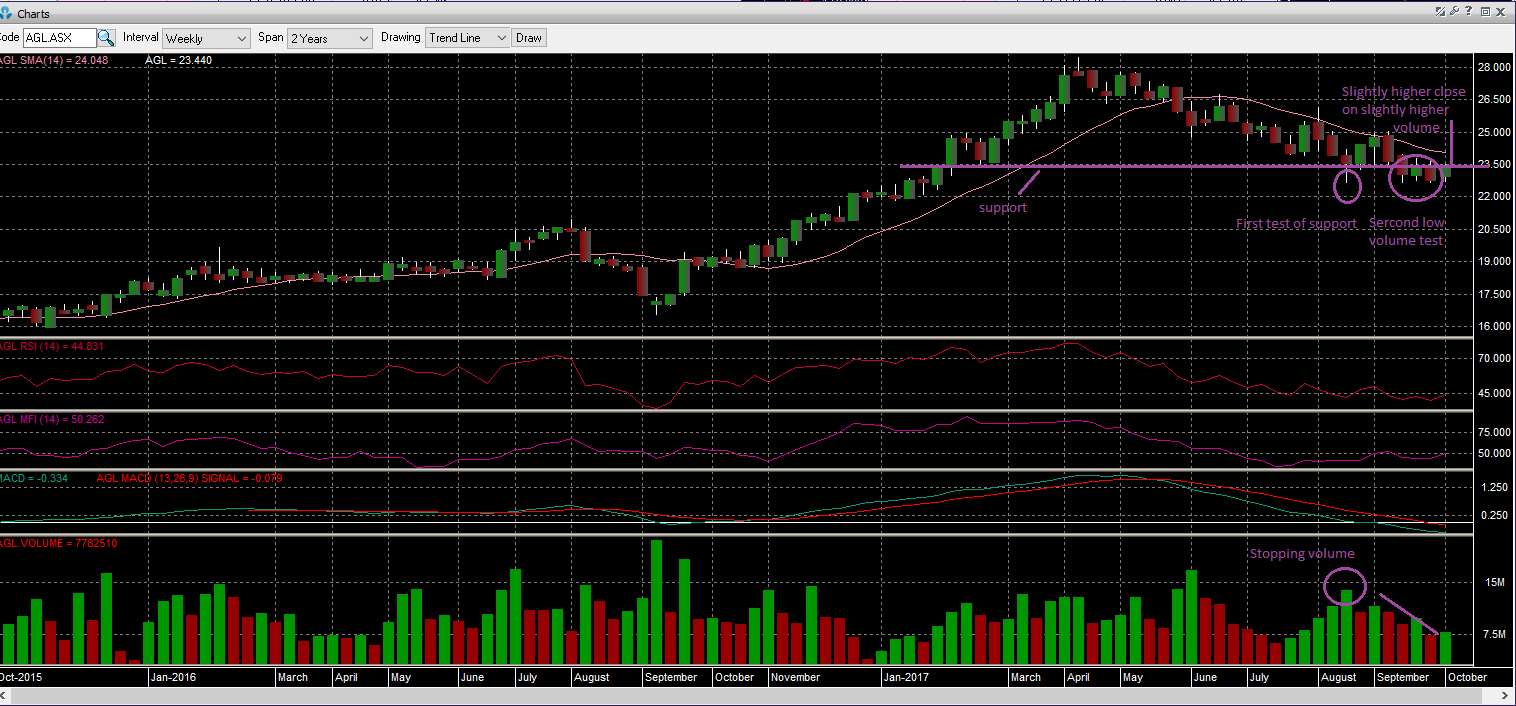1516x706 pixels.
Task: Maximize the Charts panel
Action: click(x=1485, y=12)
